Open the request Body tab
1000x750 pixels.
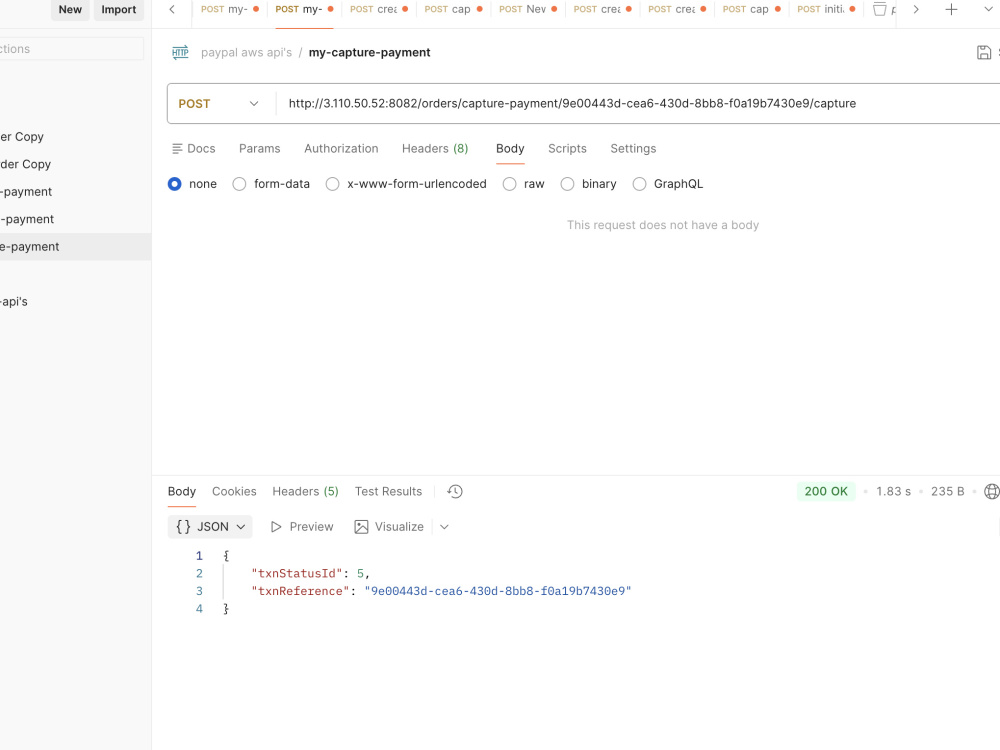pyautogui.click(x=510, y=149)
